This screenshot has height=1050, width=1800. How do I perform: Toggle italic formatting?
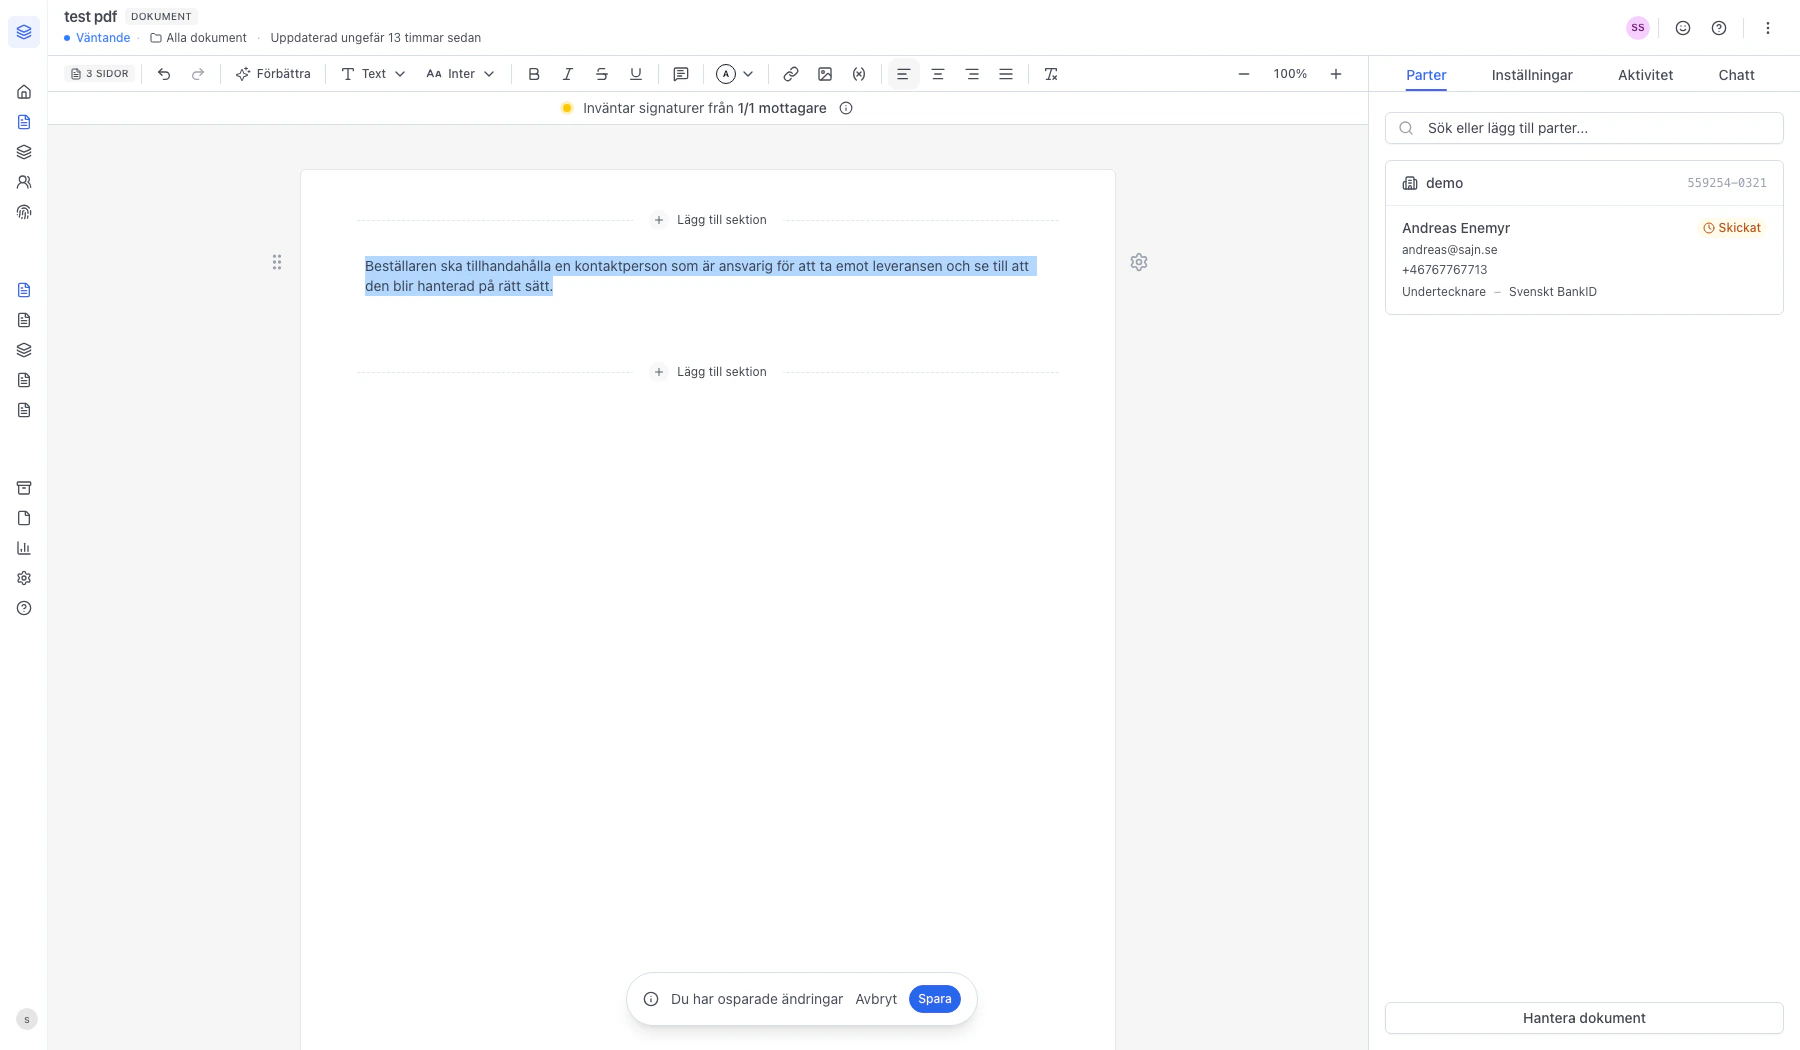568,74
